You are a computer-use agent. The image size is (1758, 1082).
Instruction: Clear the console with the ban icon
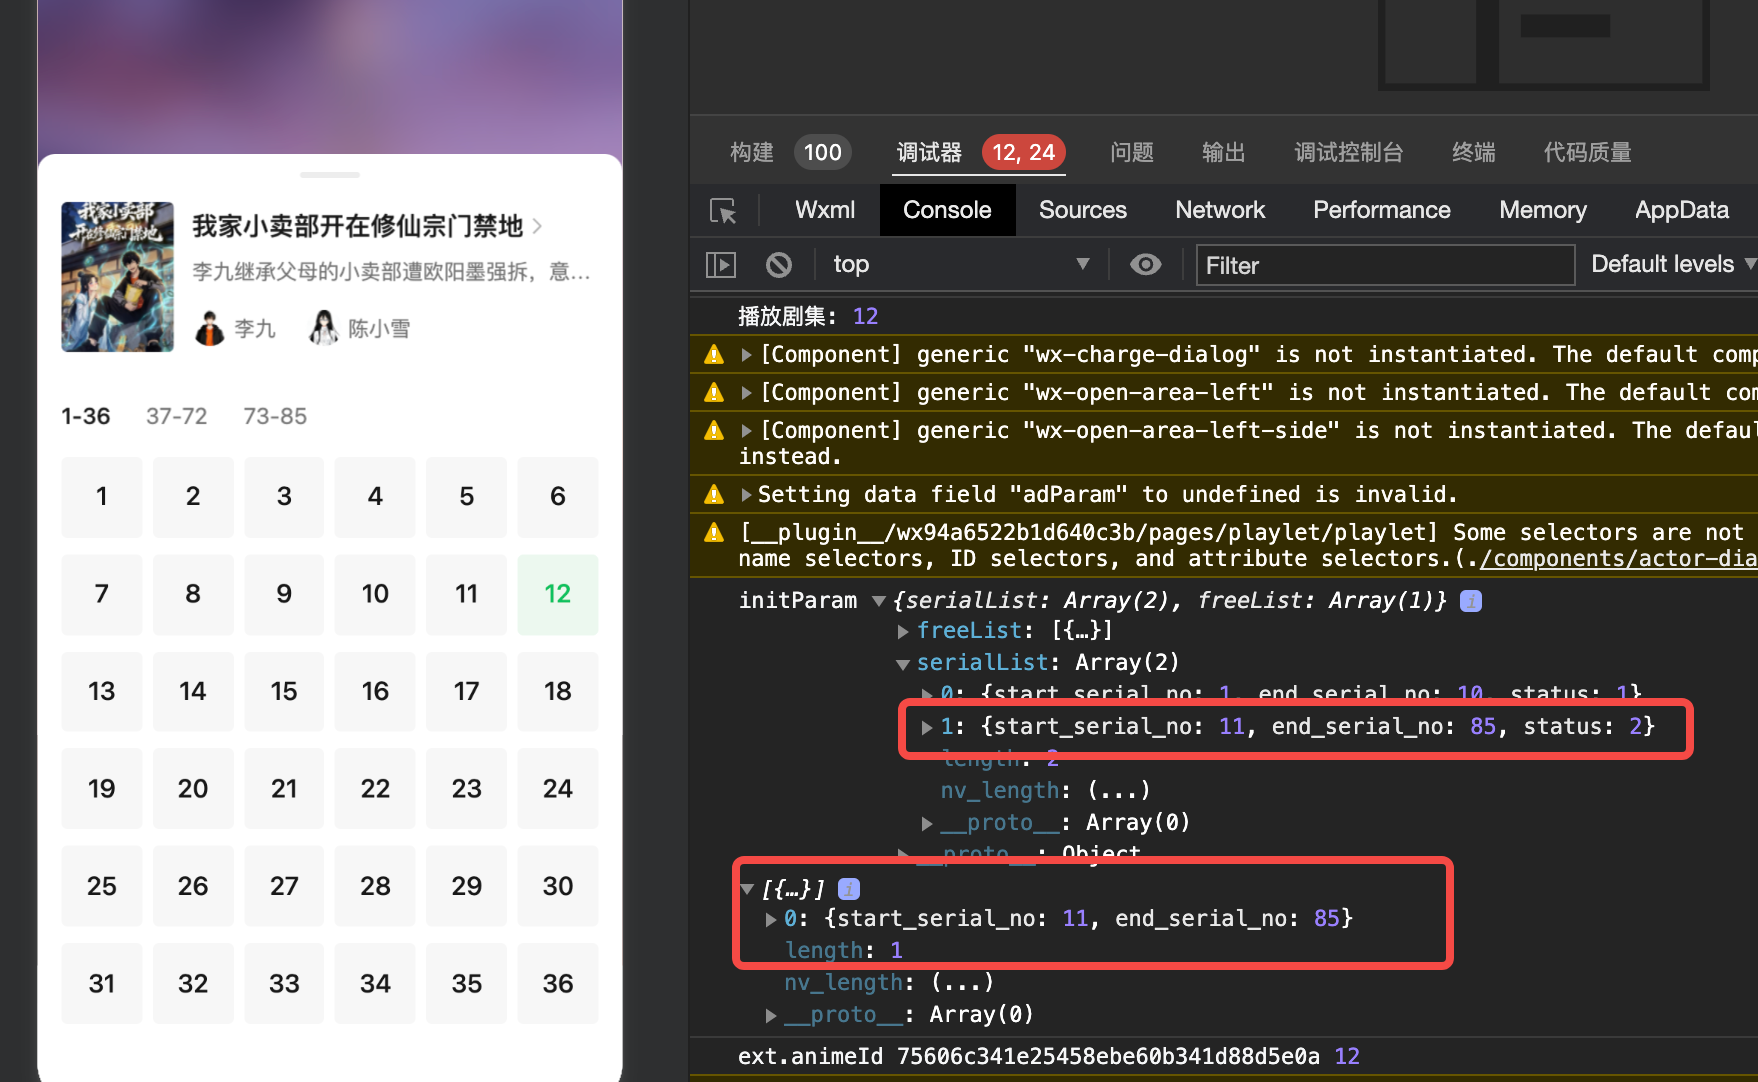(x=779, y=264)
